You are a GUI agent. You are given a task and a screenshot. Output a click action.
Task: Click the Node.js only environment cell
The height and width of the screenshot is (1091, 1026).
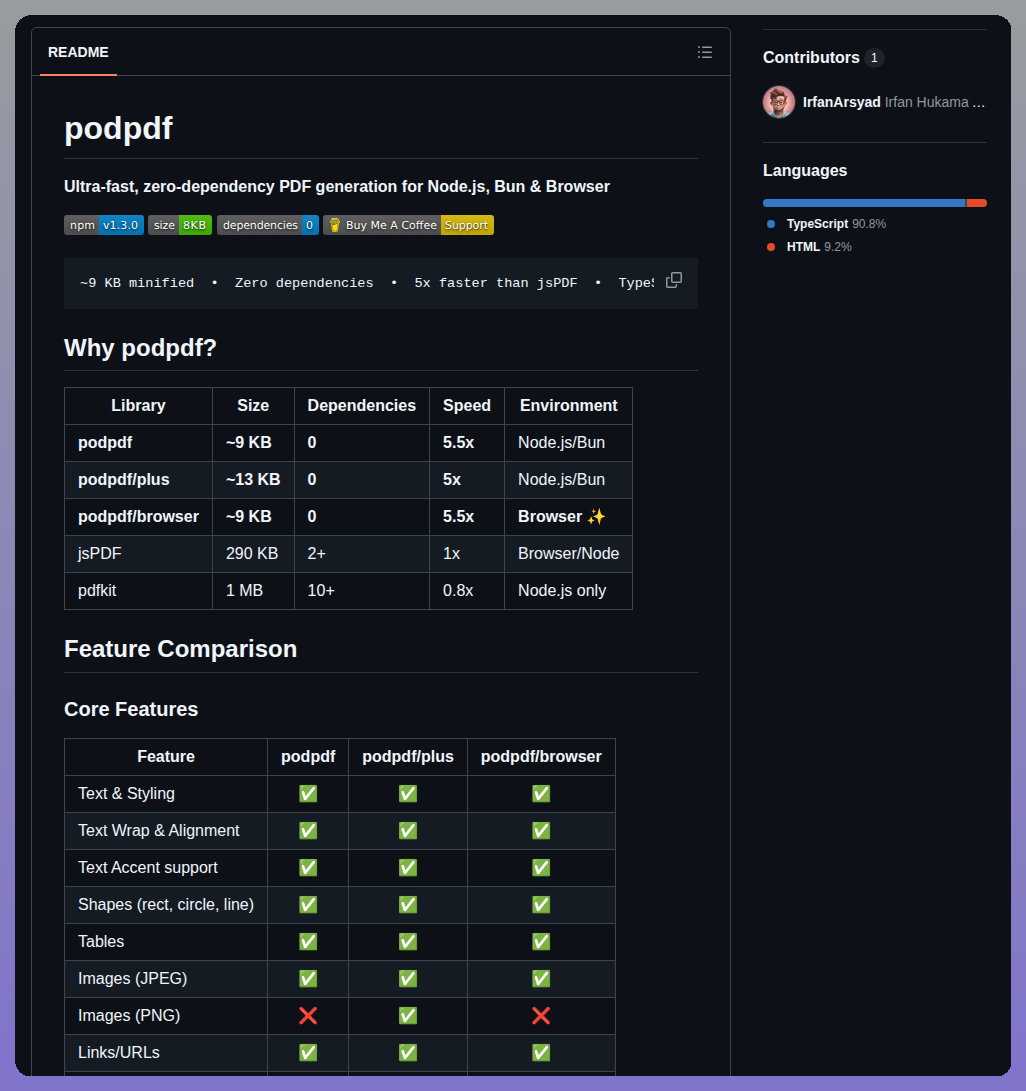coord(568,590)
